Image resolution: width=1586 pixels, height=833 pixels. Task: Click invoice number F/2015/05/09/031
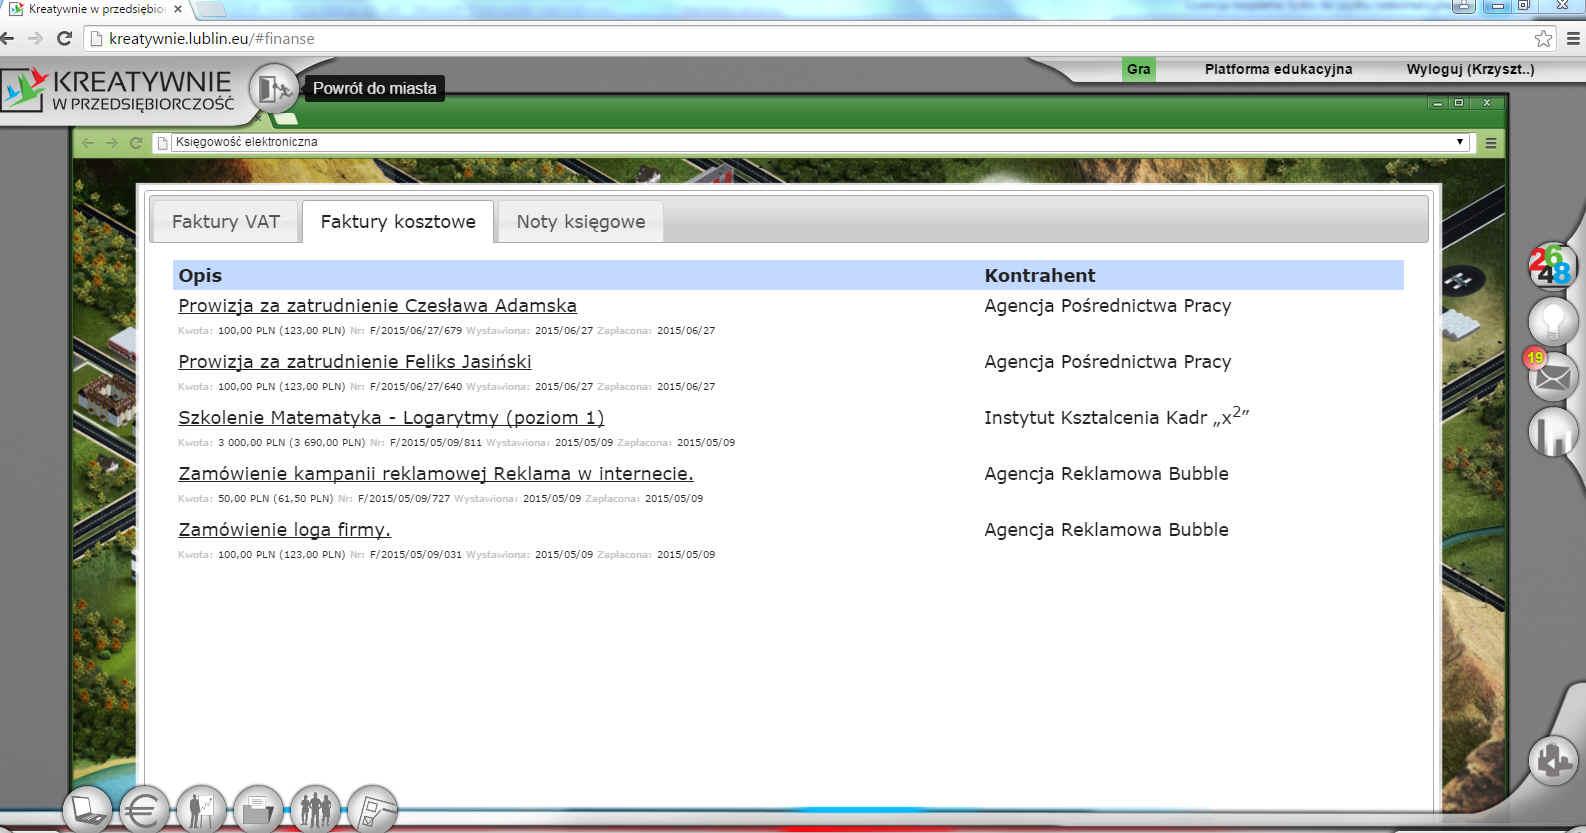pos(416,554)
